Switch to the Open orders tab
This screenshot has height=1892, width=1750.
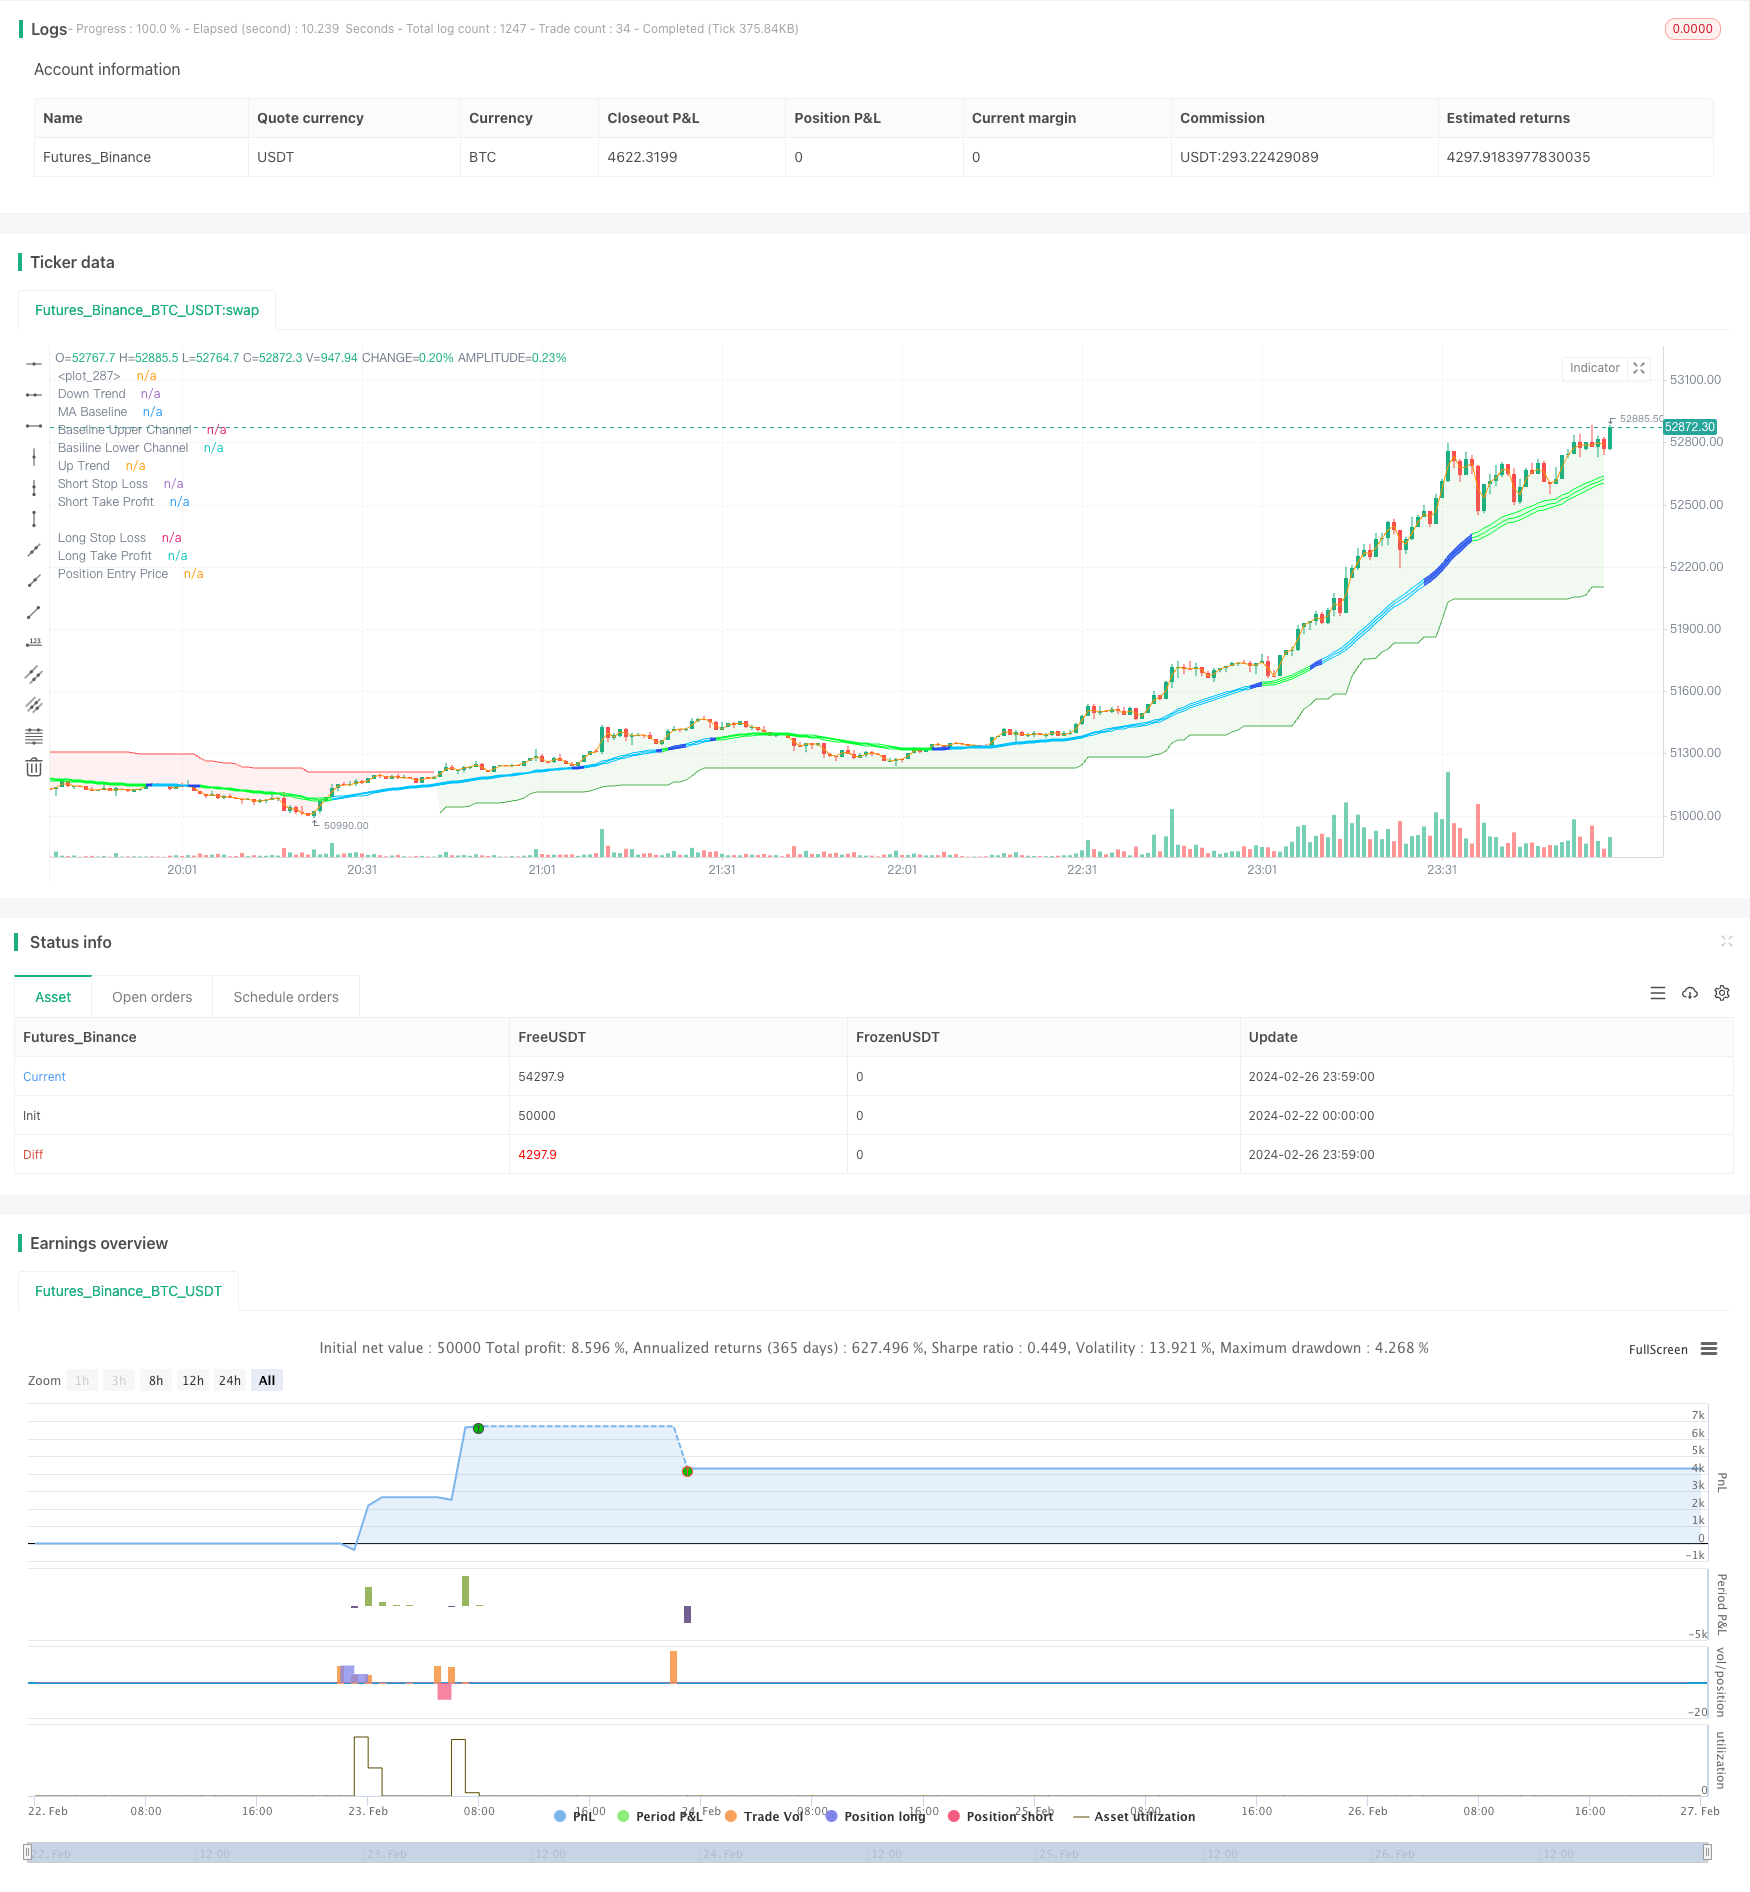152,997
